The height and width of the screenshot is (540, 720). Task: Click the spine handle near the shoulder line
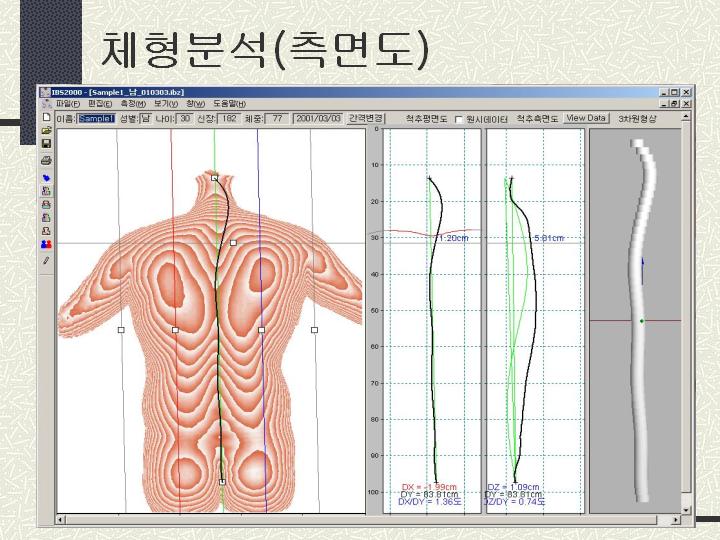(233, 242)
